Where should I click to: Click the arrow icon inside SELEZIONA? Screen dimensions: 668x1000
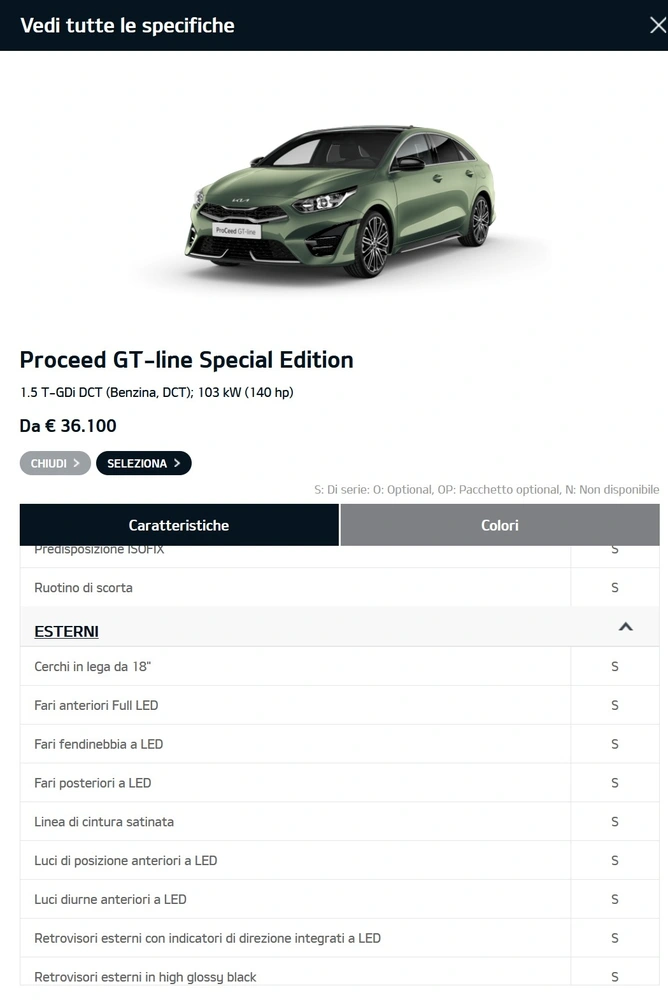coord(177,463)
